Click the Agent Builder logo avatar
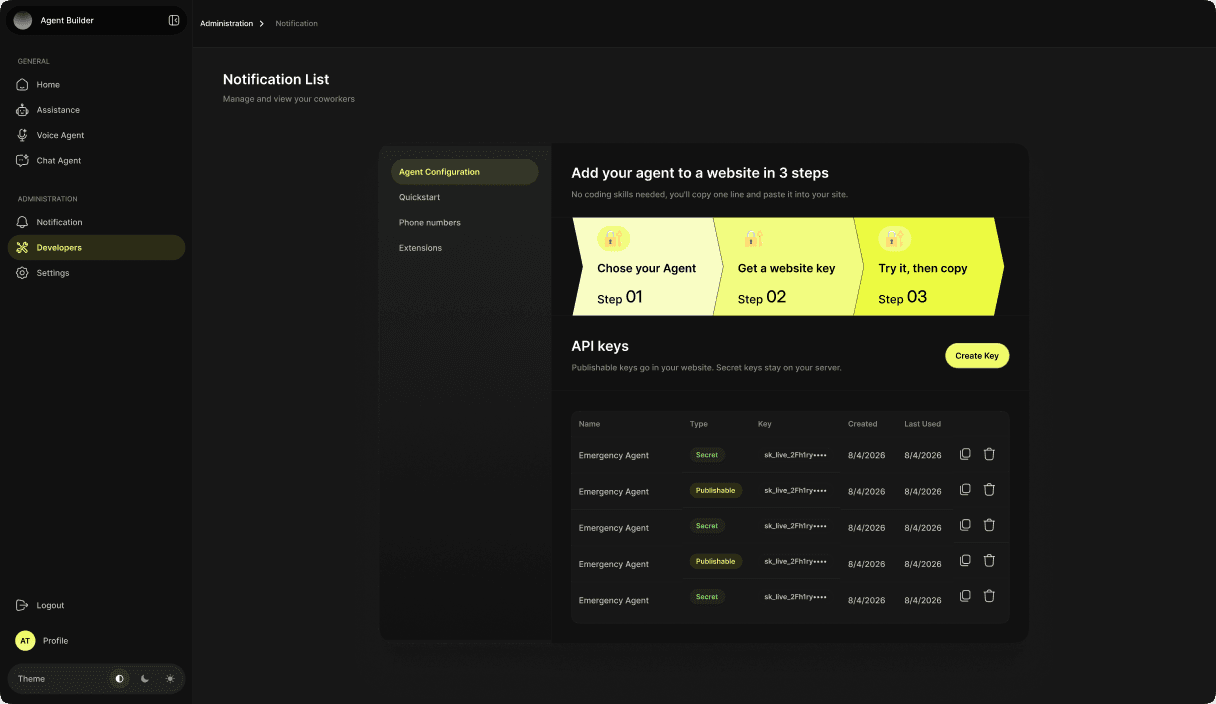The image size is (1216, 704). coord(23,20)
